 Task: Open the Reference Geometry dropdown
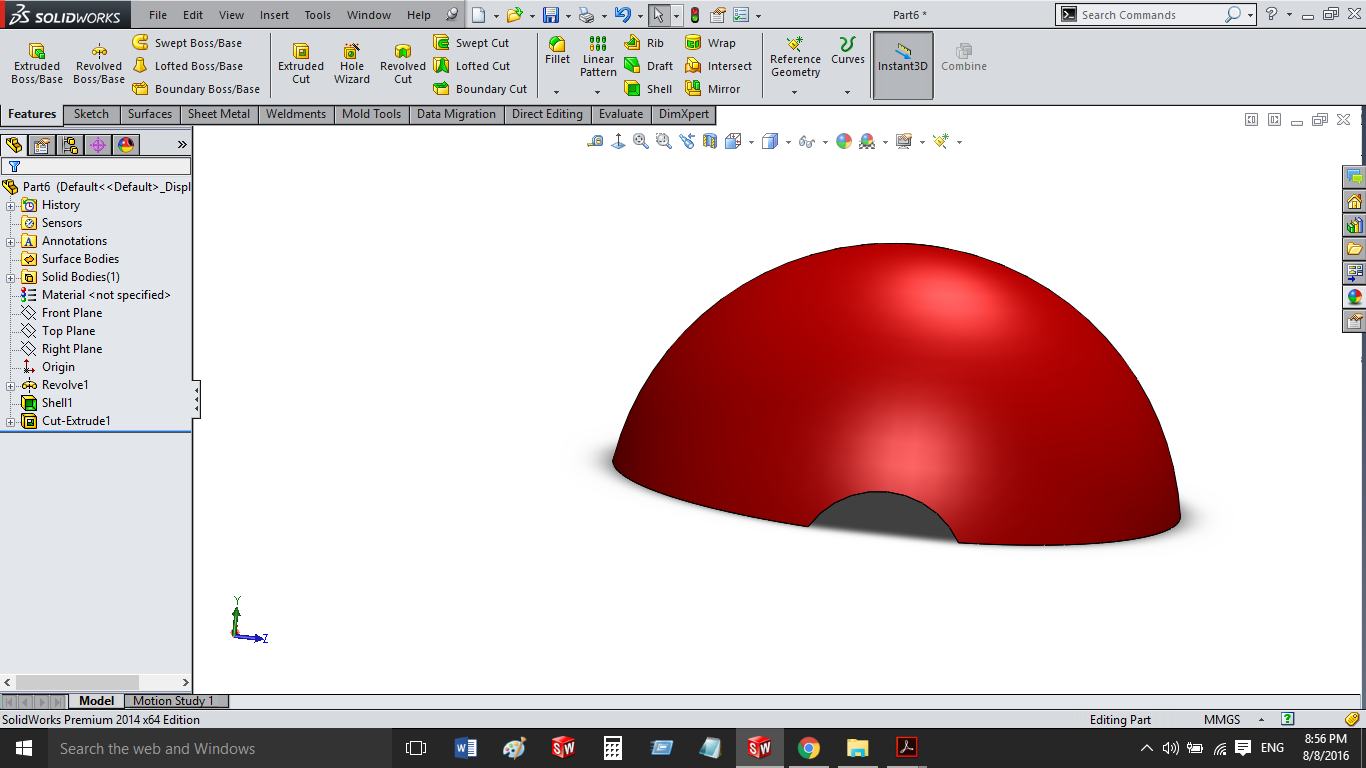(795, 92)
